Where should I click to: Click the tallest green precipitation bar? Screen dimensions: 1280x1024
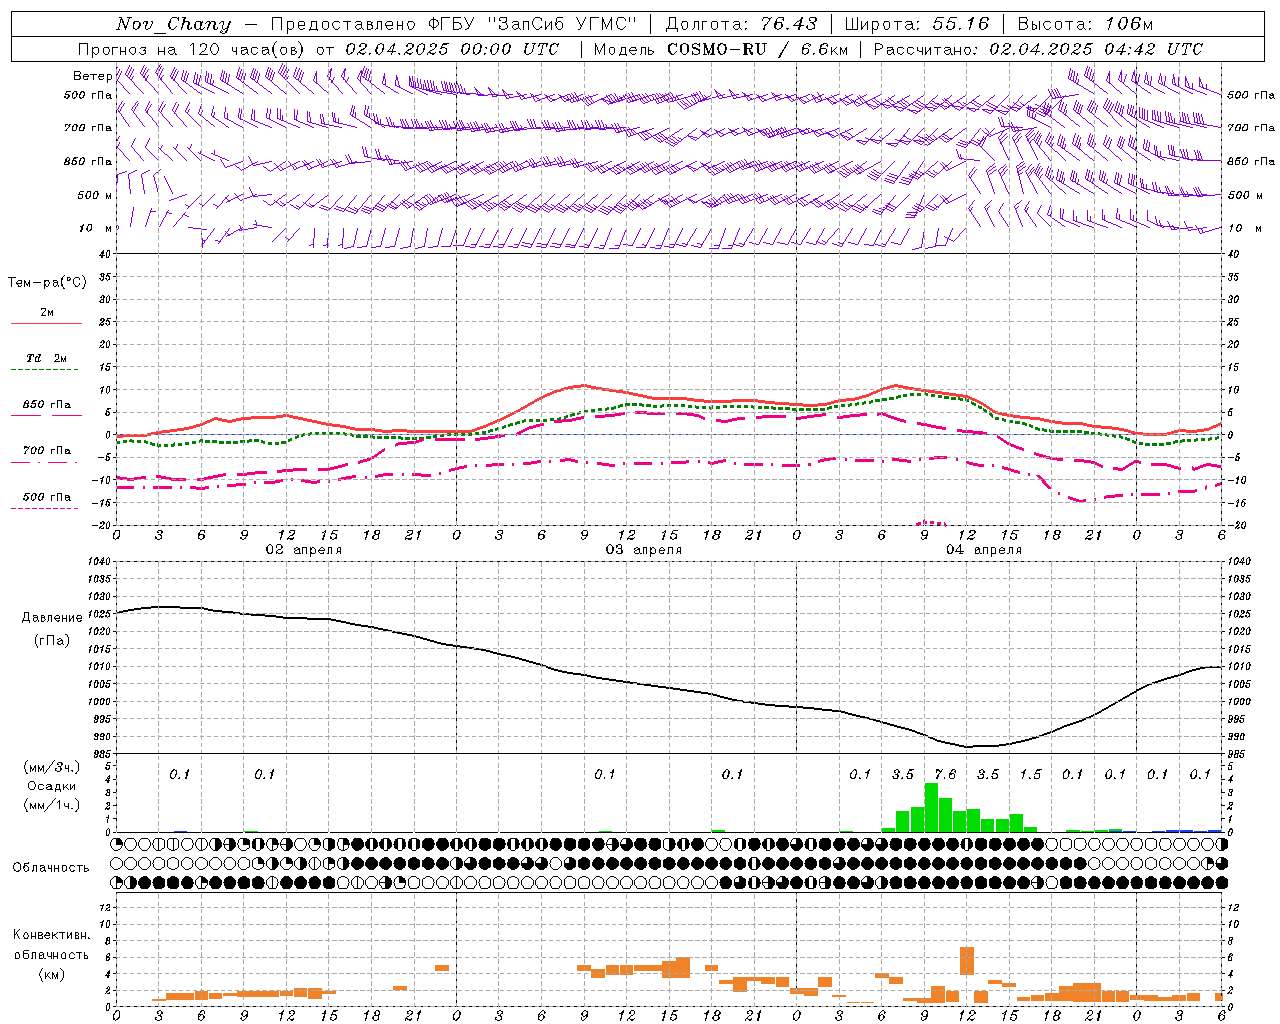coord(931,807)
